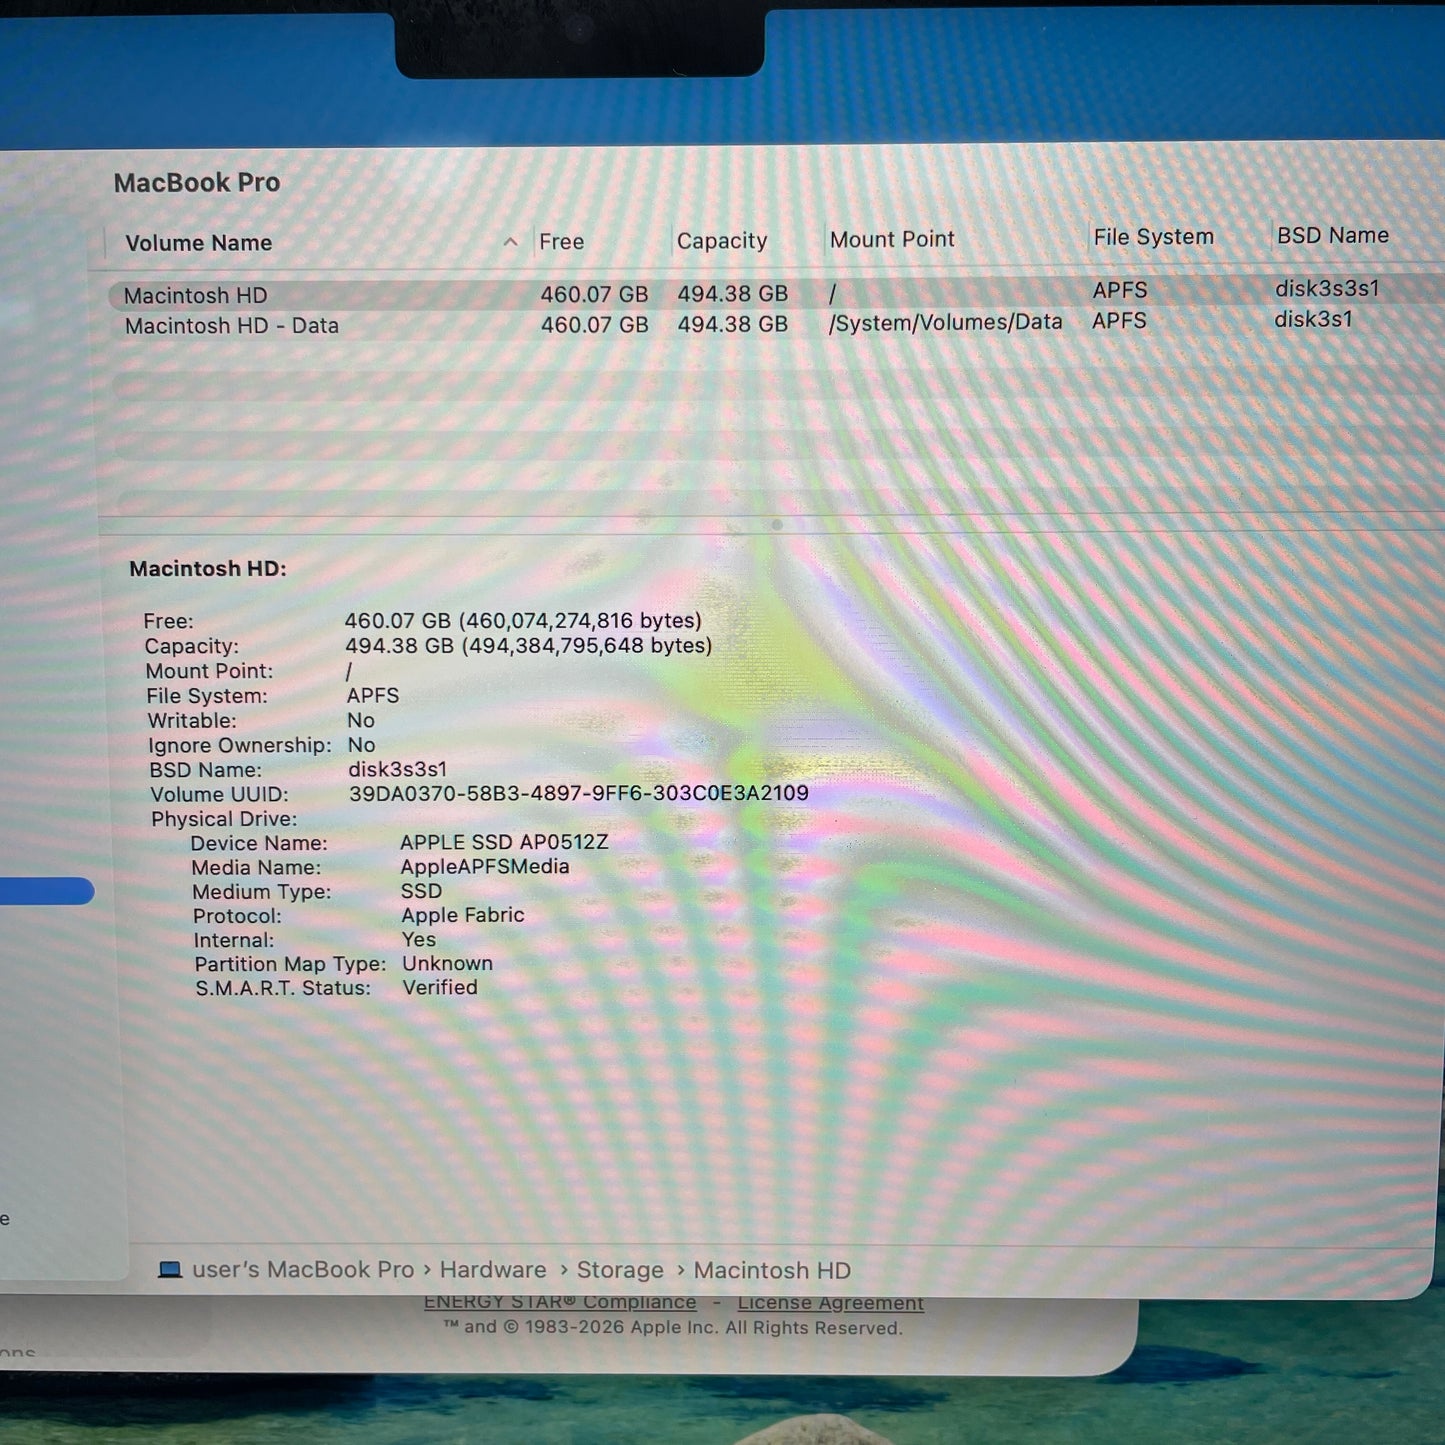Click 460.07 GB free in Data row
Viewport: 1445px width, 1445px height.
click(594, 325)
